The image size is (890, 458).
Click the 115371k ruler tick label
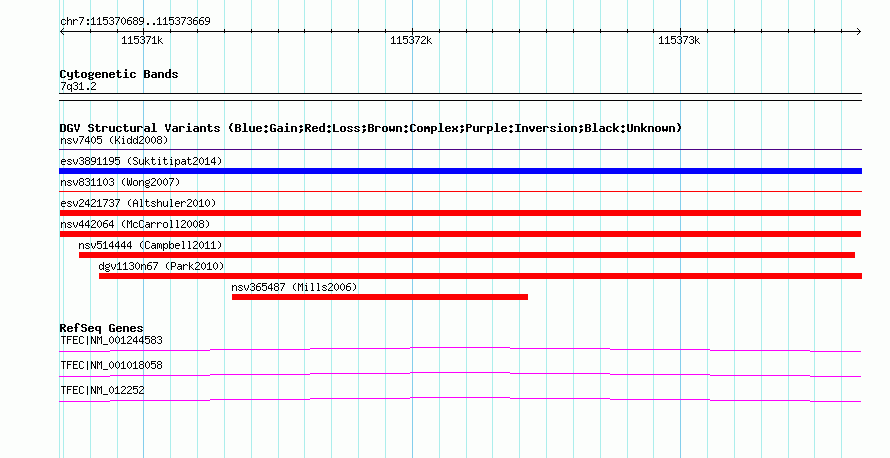click(142, 41)
